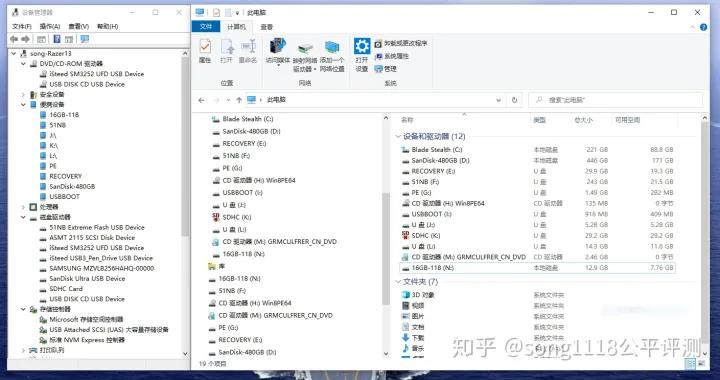Click 卸载或更改程序 in the ribbon
Viewport: 720px width, 380px height.
point(401,43)
